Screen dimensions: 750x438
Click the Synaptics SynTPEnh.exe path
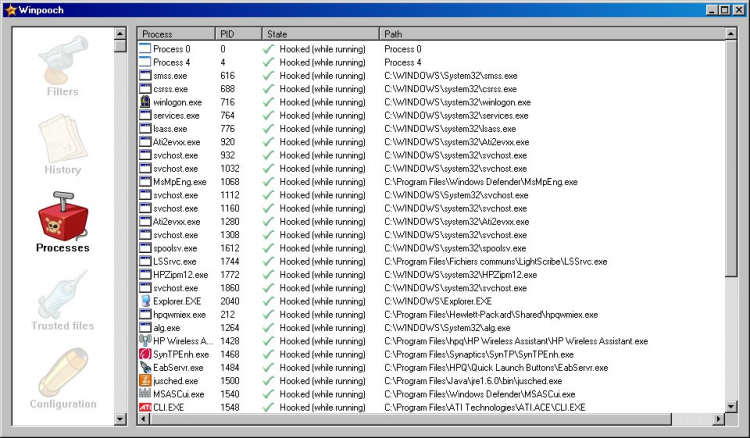tap(479, 354)
